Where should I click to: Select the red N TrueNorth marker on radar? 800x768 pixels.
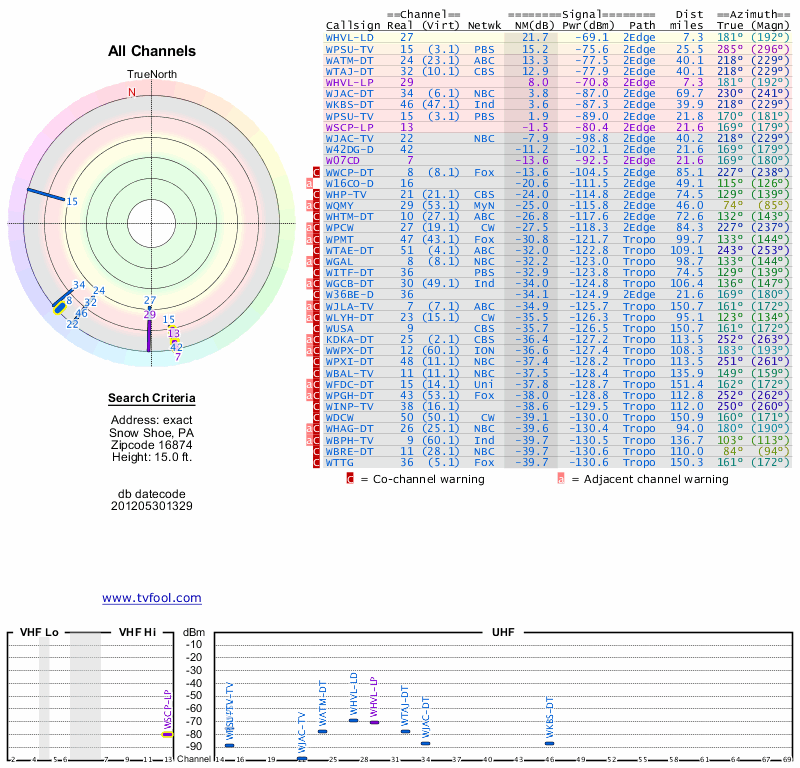131,93
